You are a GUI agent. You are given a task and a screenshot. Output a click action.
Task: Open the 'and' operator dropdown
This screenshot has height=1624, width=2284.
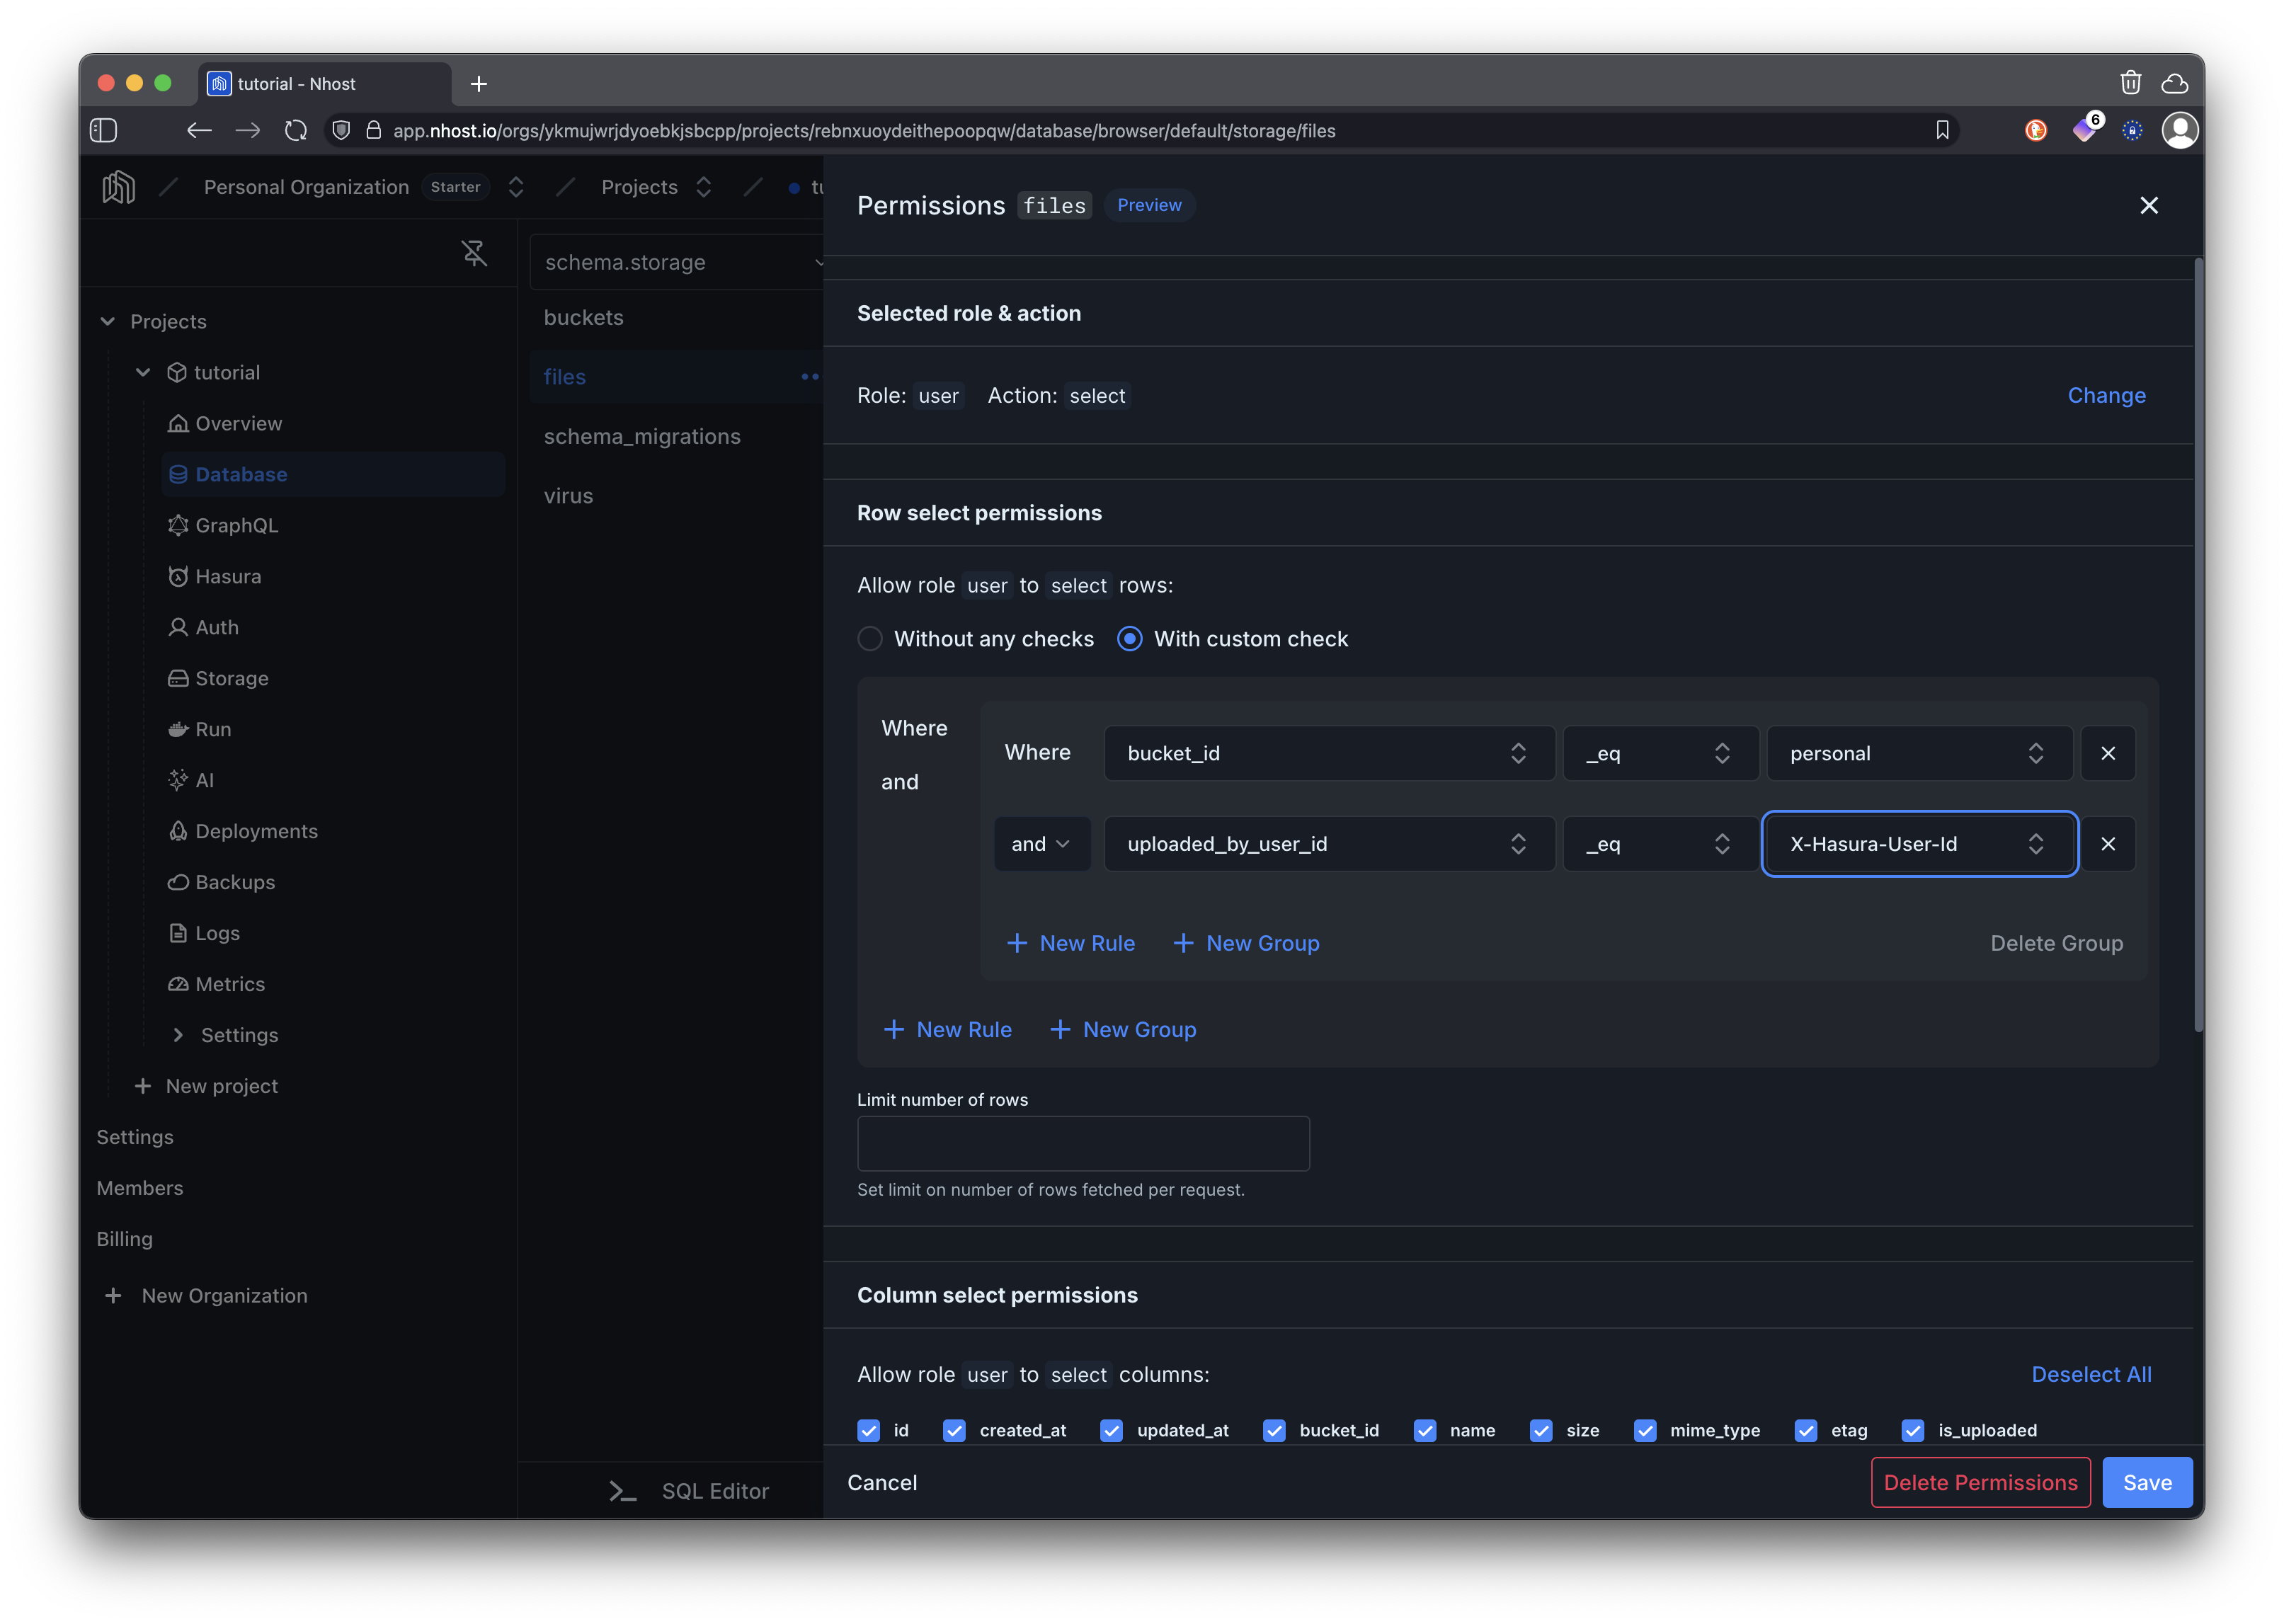[x=1041, y=843]
